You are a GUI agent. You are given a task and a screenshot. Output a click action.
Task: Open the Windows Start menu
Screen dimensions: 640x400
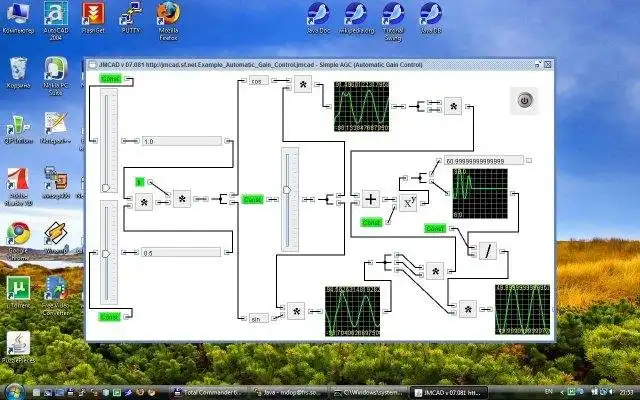tap(15, 392)
